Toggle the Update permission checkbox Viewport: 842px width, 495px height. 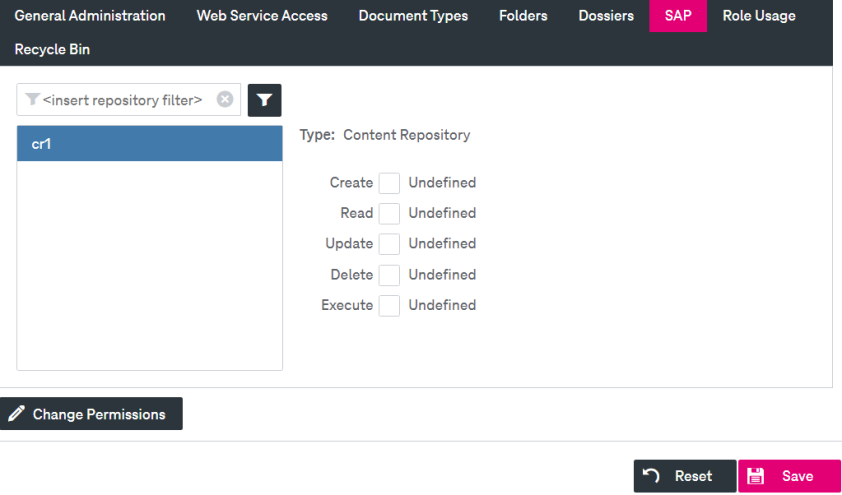coord(389,244)
